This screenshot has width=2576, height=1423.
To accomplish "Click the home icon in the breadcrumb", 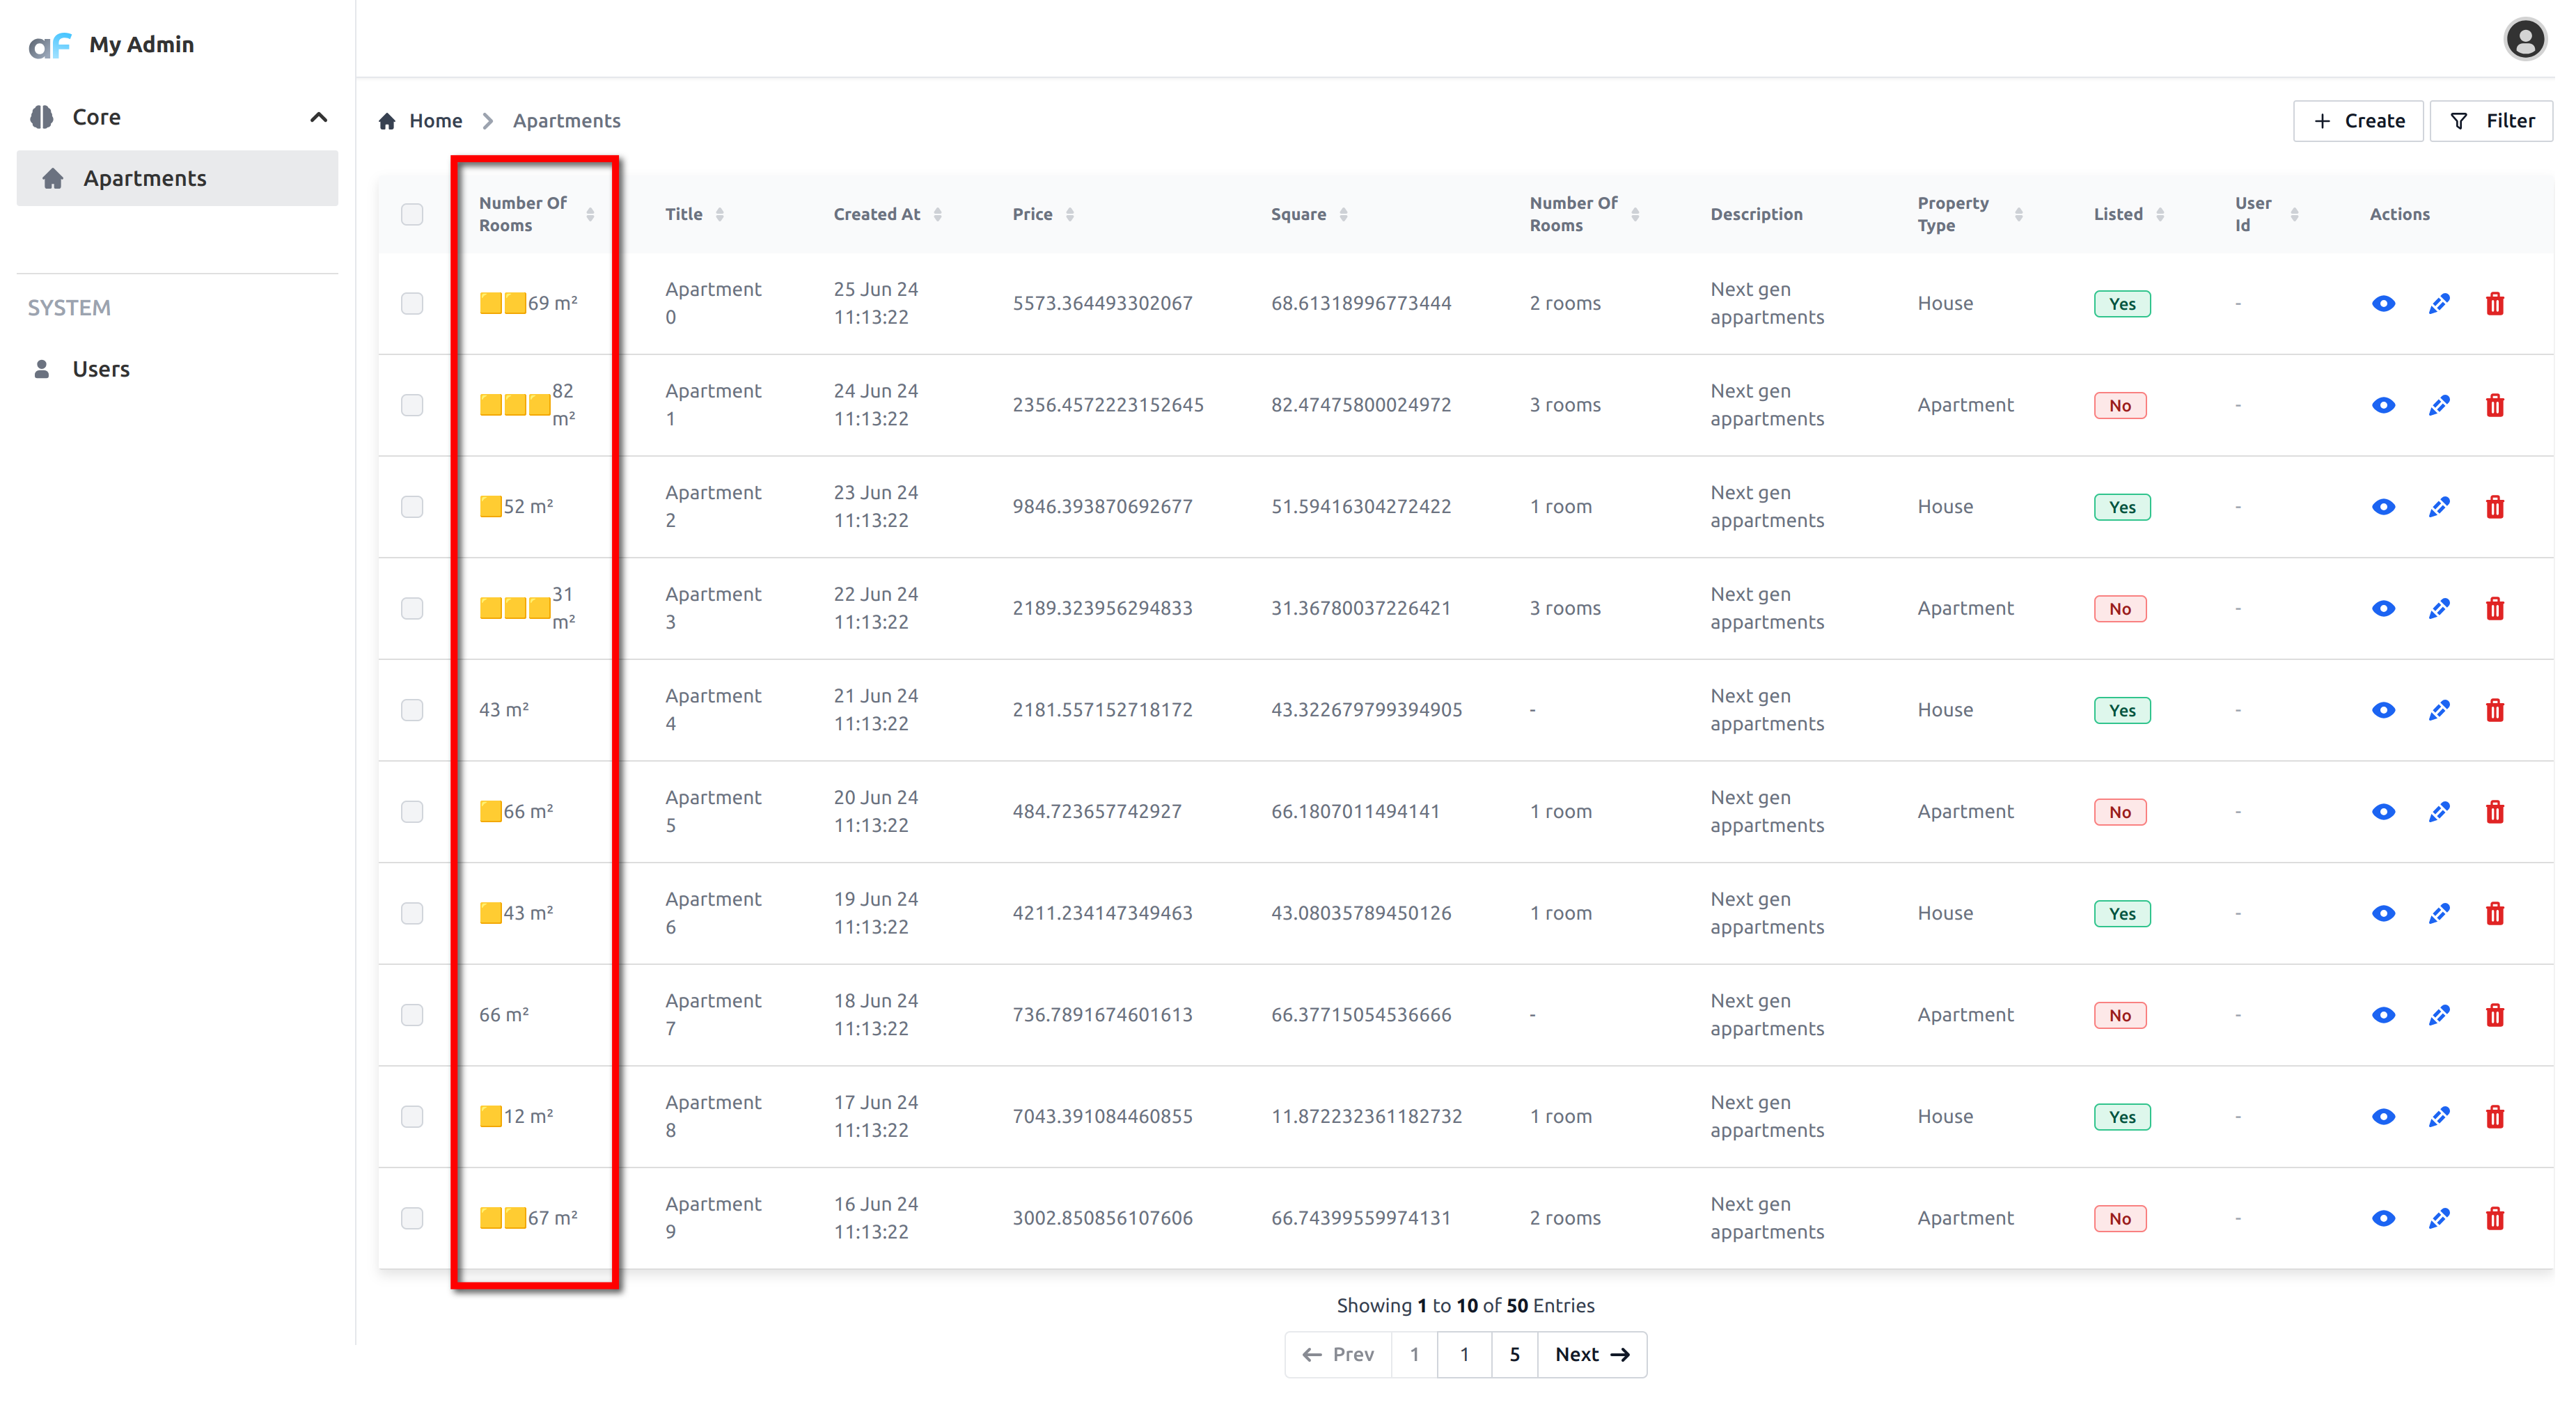I will coord(387,121).
